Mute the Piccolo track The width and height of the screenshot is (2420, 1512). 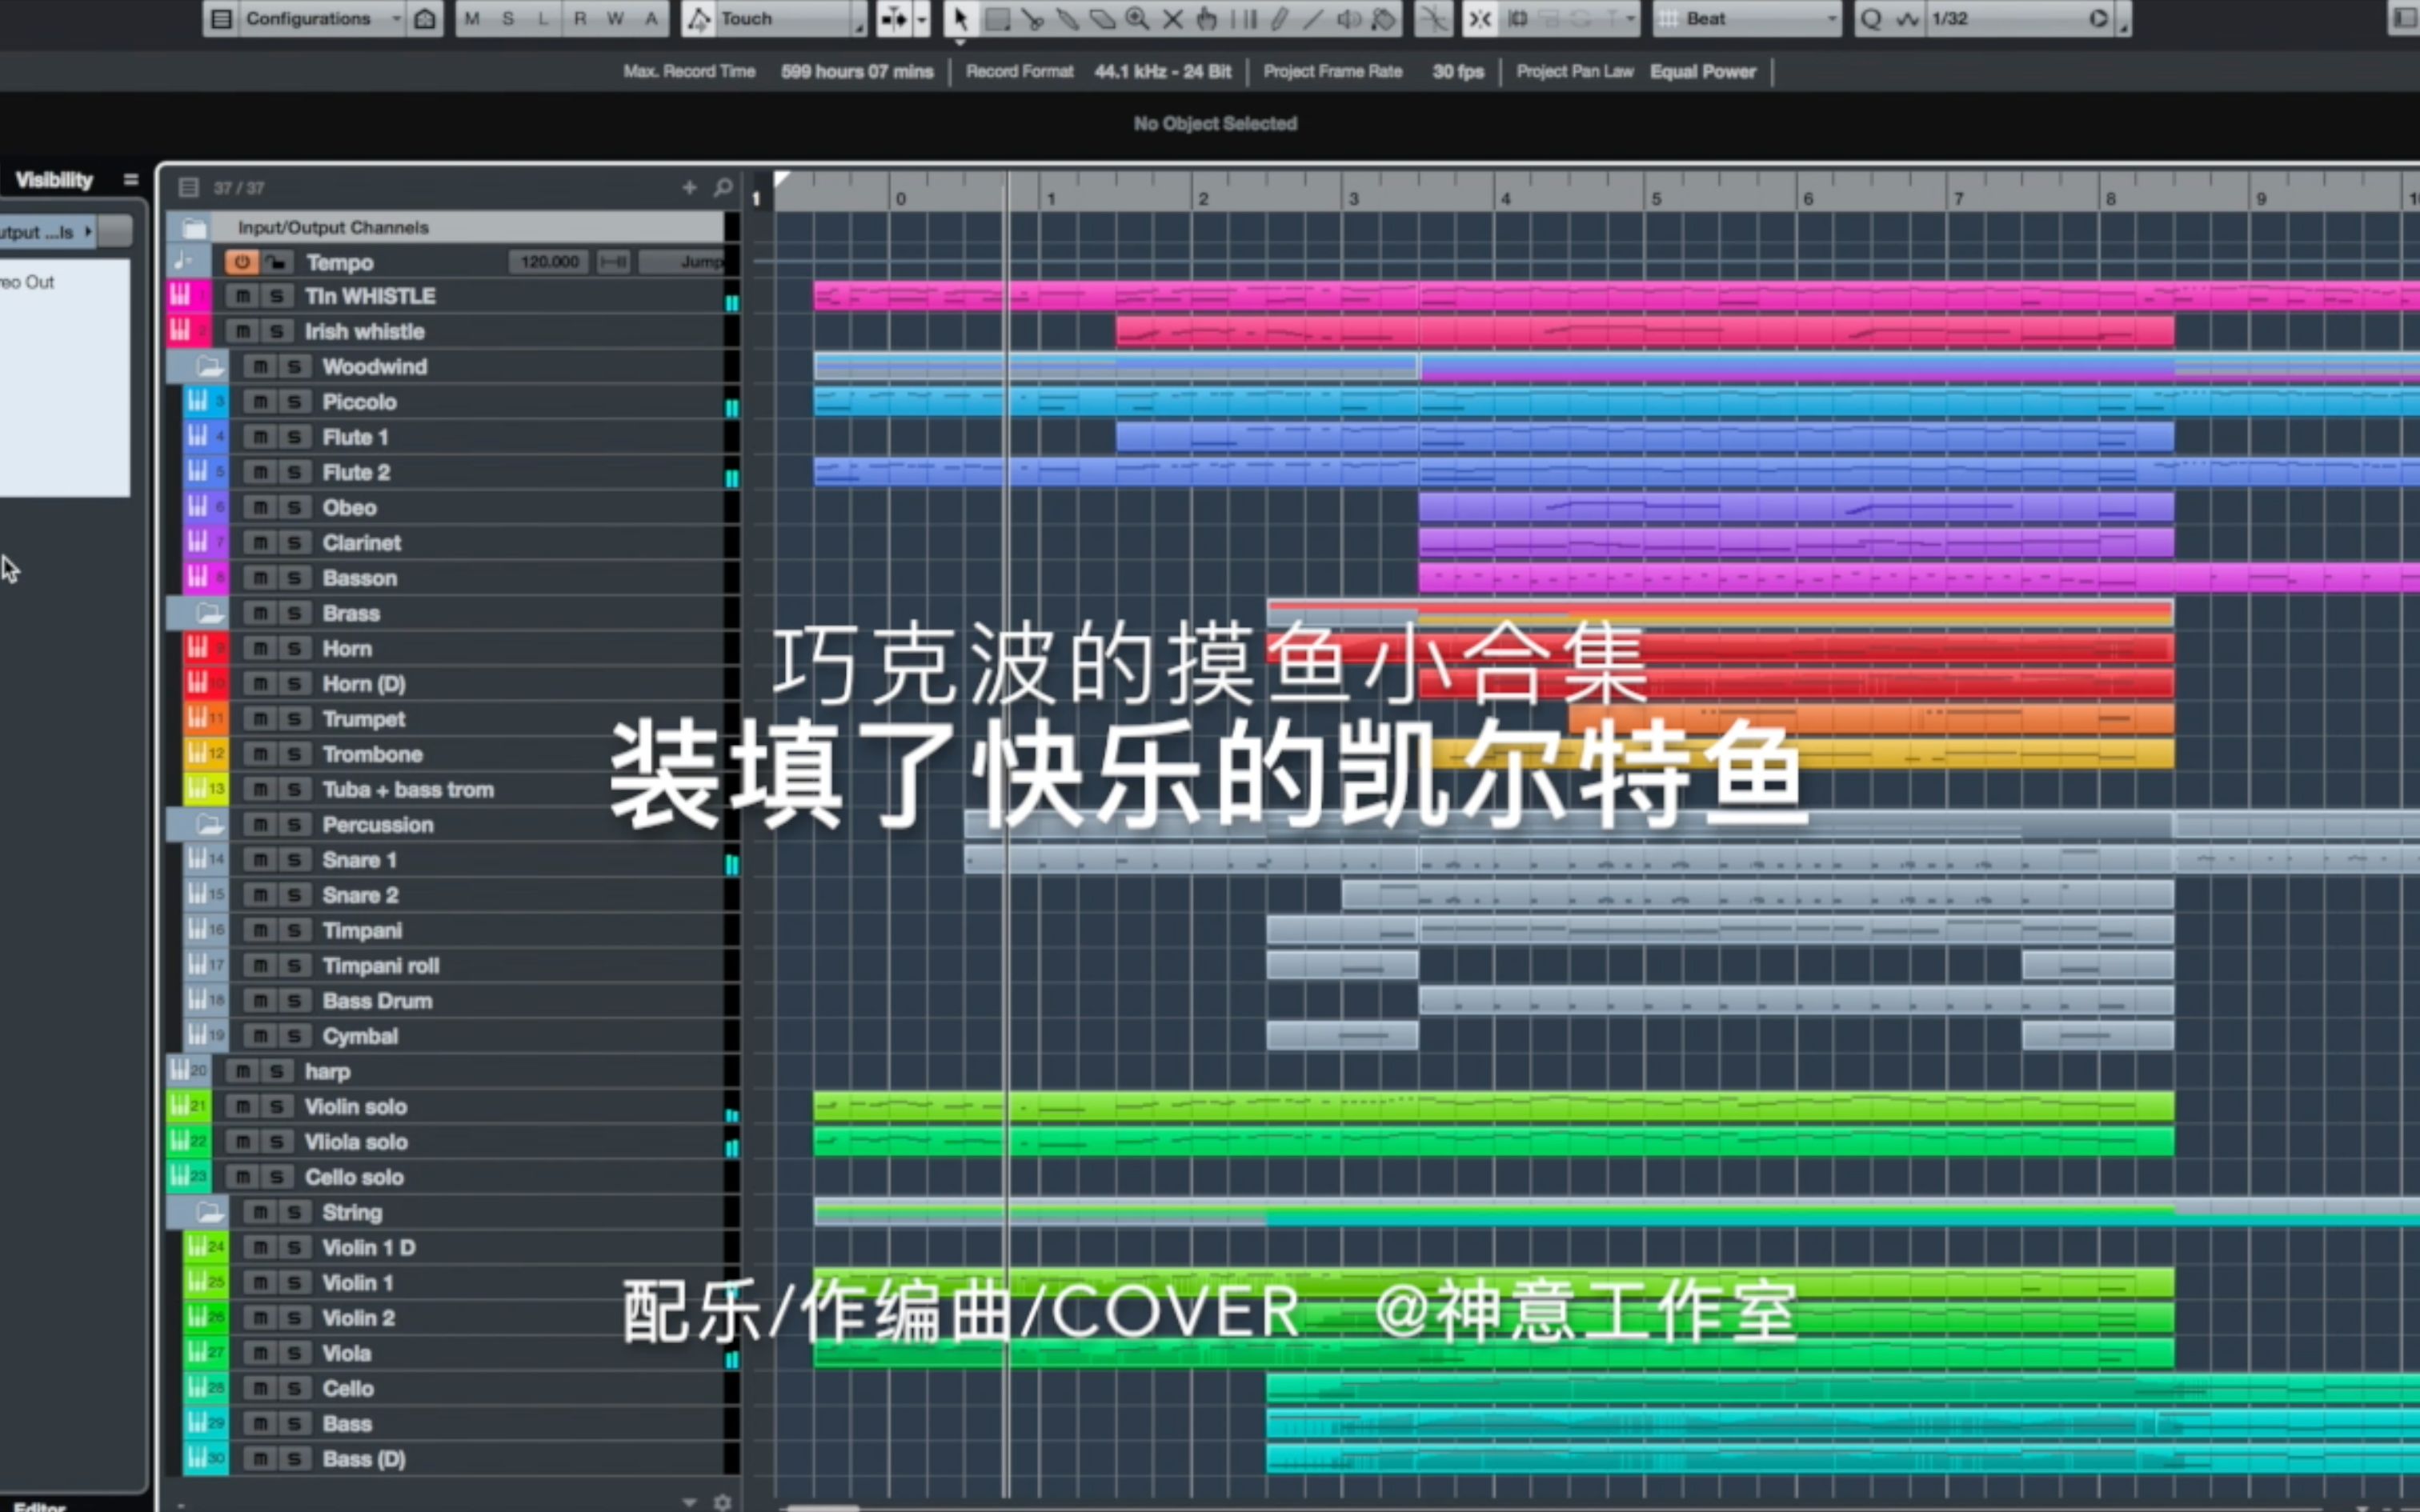pos(260,402)
